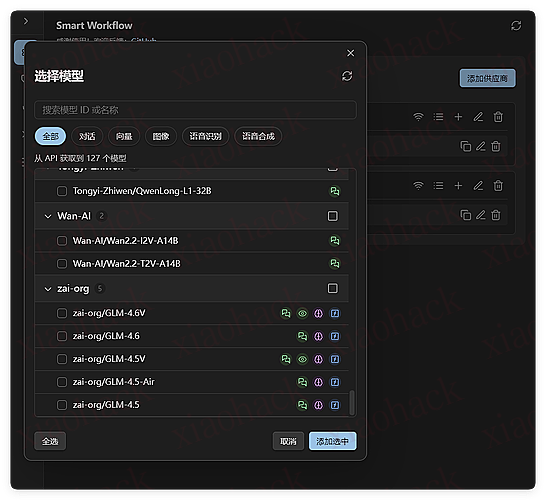The width and height of the screenshot is (545, 500).
Task: Select the 语音识别 filter tab
Action: (x=205, y=136)
